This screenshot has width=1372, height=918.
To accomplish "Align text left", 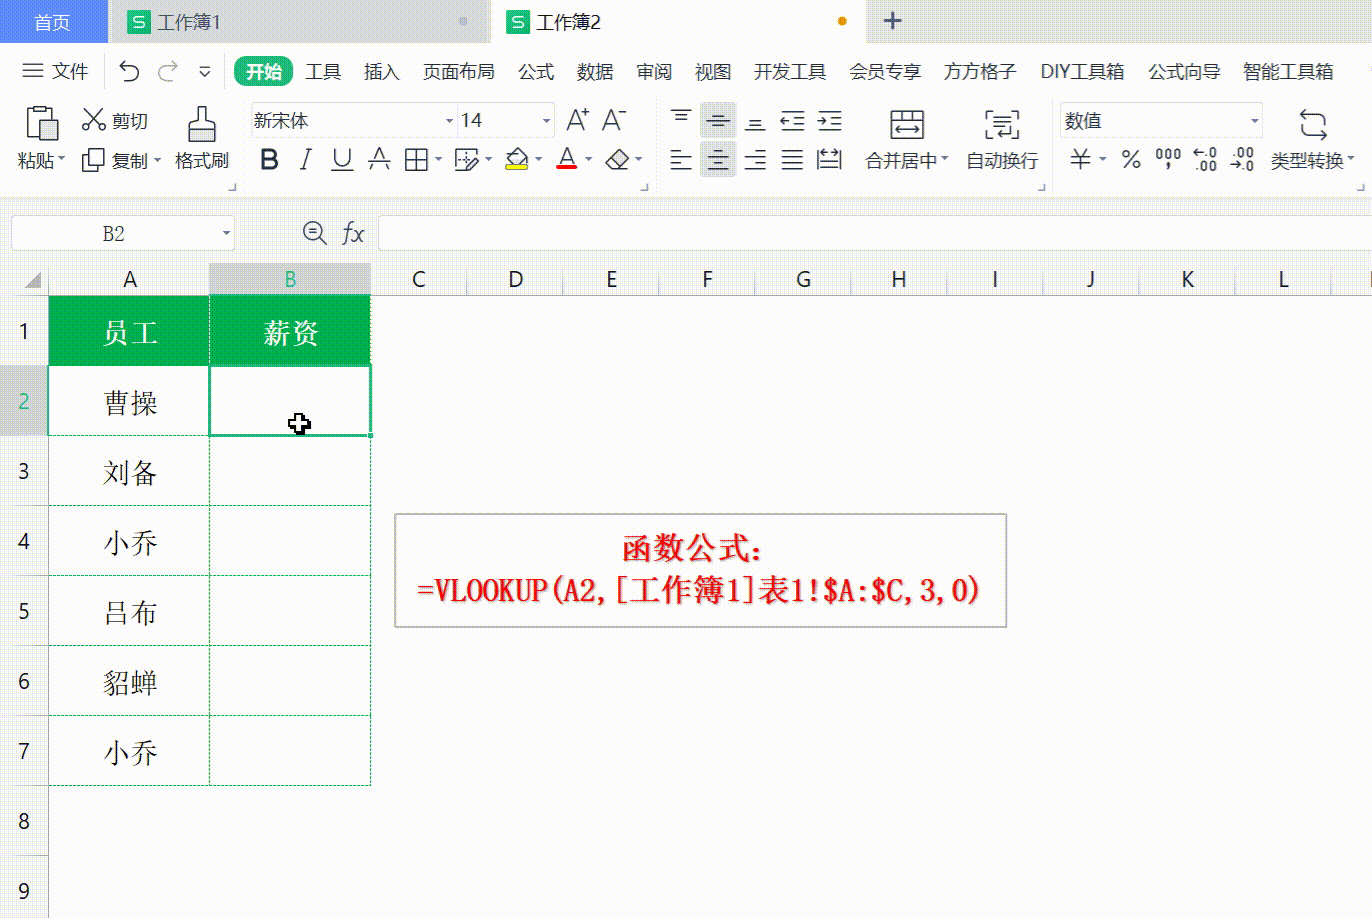I will (x=681, y=159).
